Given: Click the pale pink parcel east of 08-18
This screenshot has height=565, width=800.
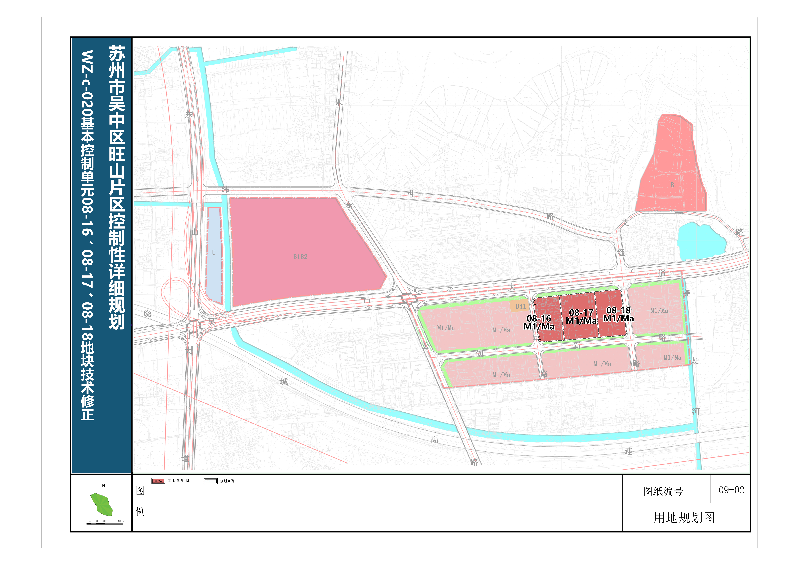Looking at the screenshot, I should click(x=657, y=313).
